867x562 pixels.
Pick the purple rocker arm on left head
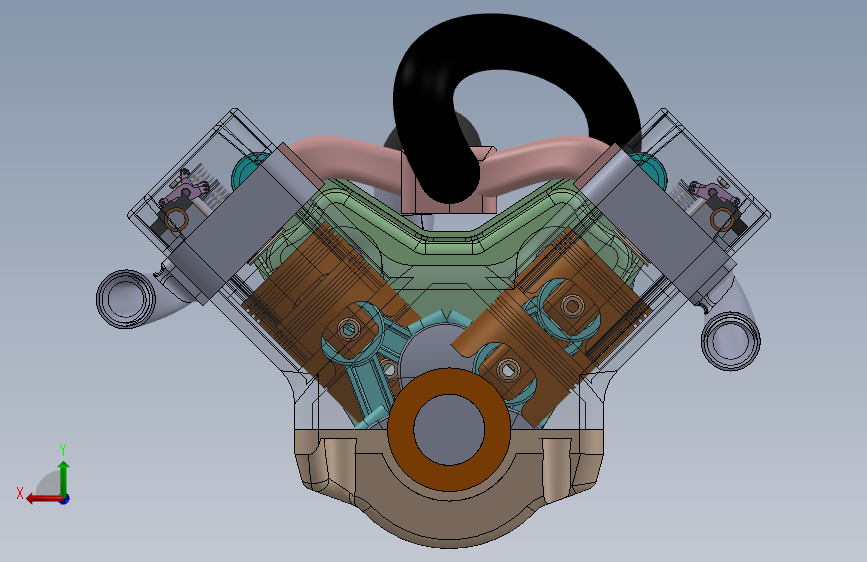[187, 190]
